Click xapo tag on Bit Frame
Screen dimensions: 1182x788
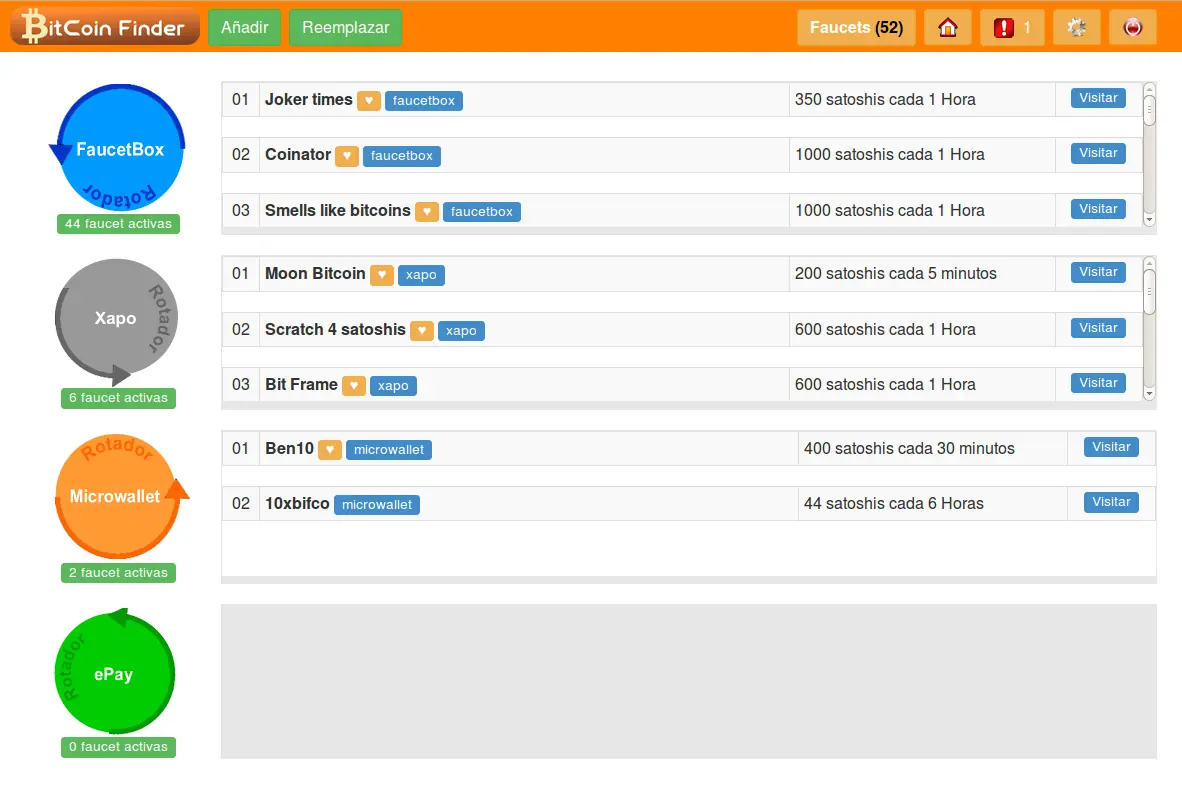click(393, 386)
